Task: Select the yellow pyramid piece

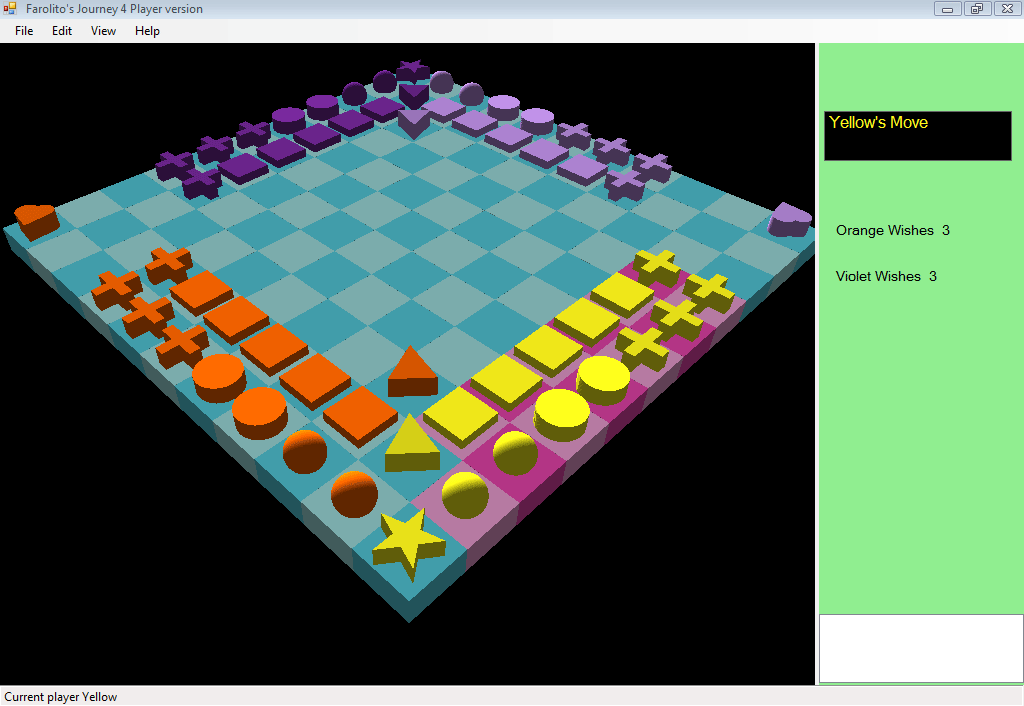Action: 412,444
